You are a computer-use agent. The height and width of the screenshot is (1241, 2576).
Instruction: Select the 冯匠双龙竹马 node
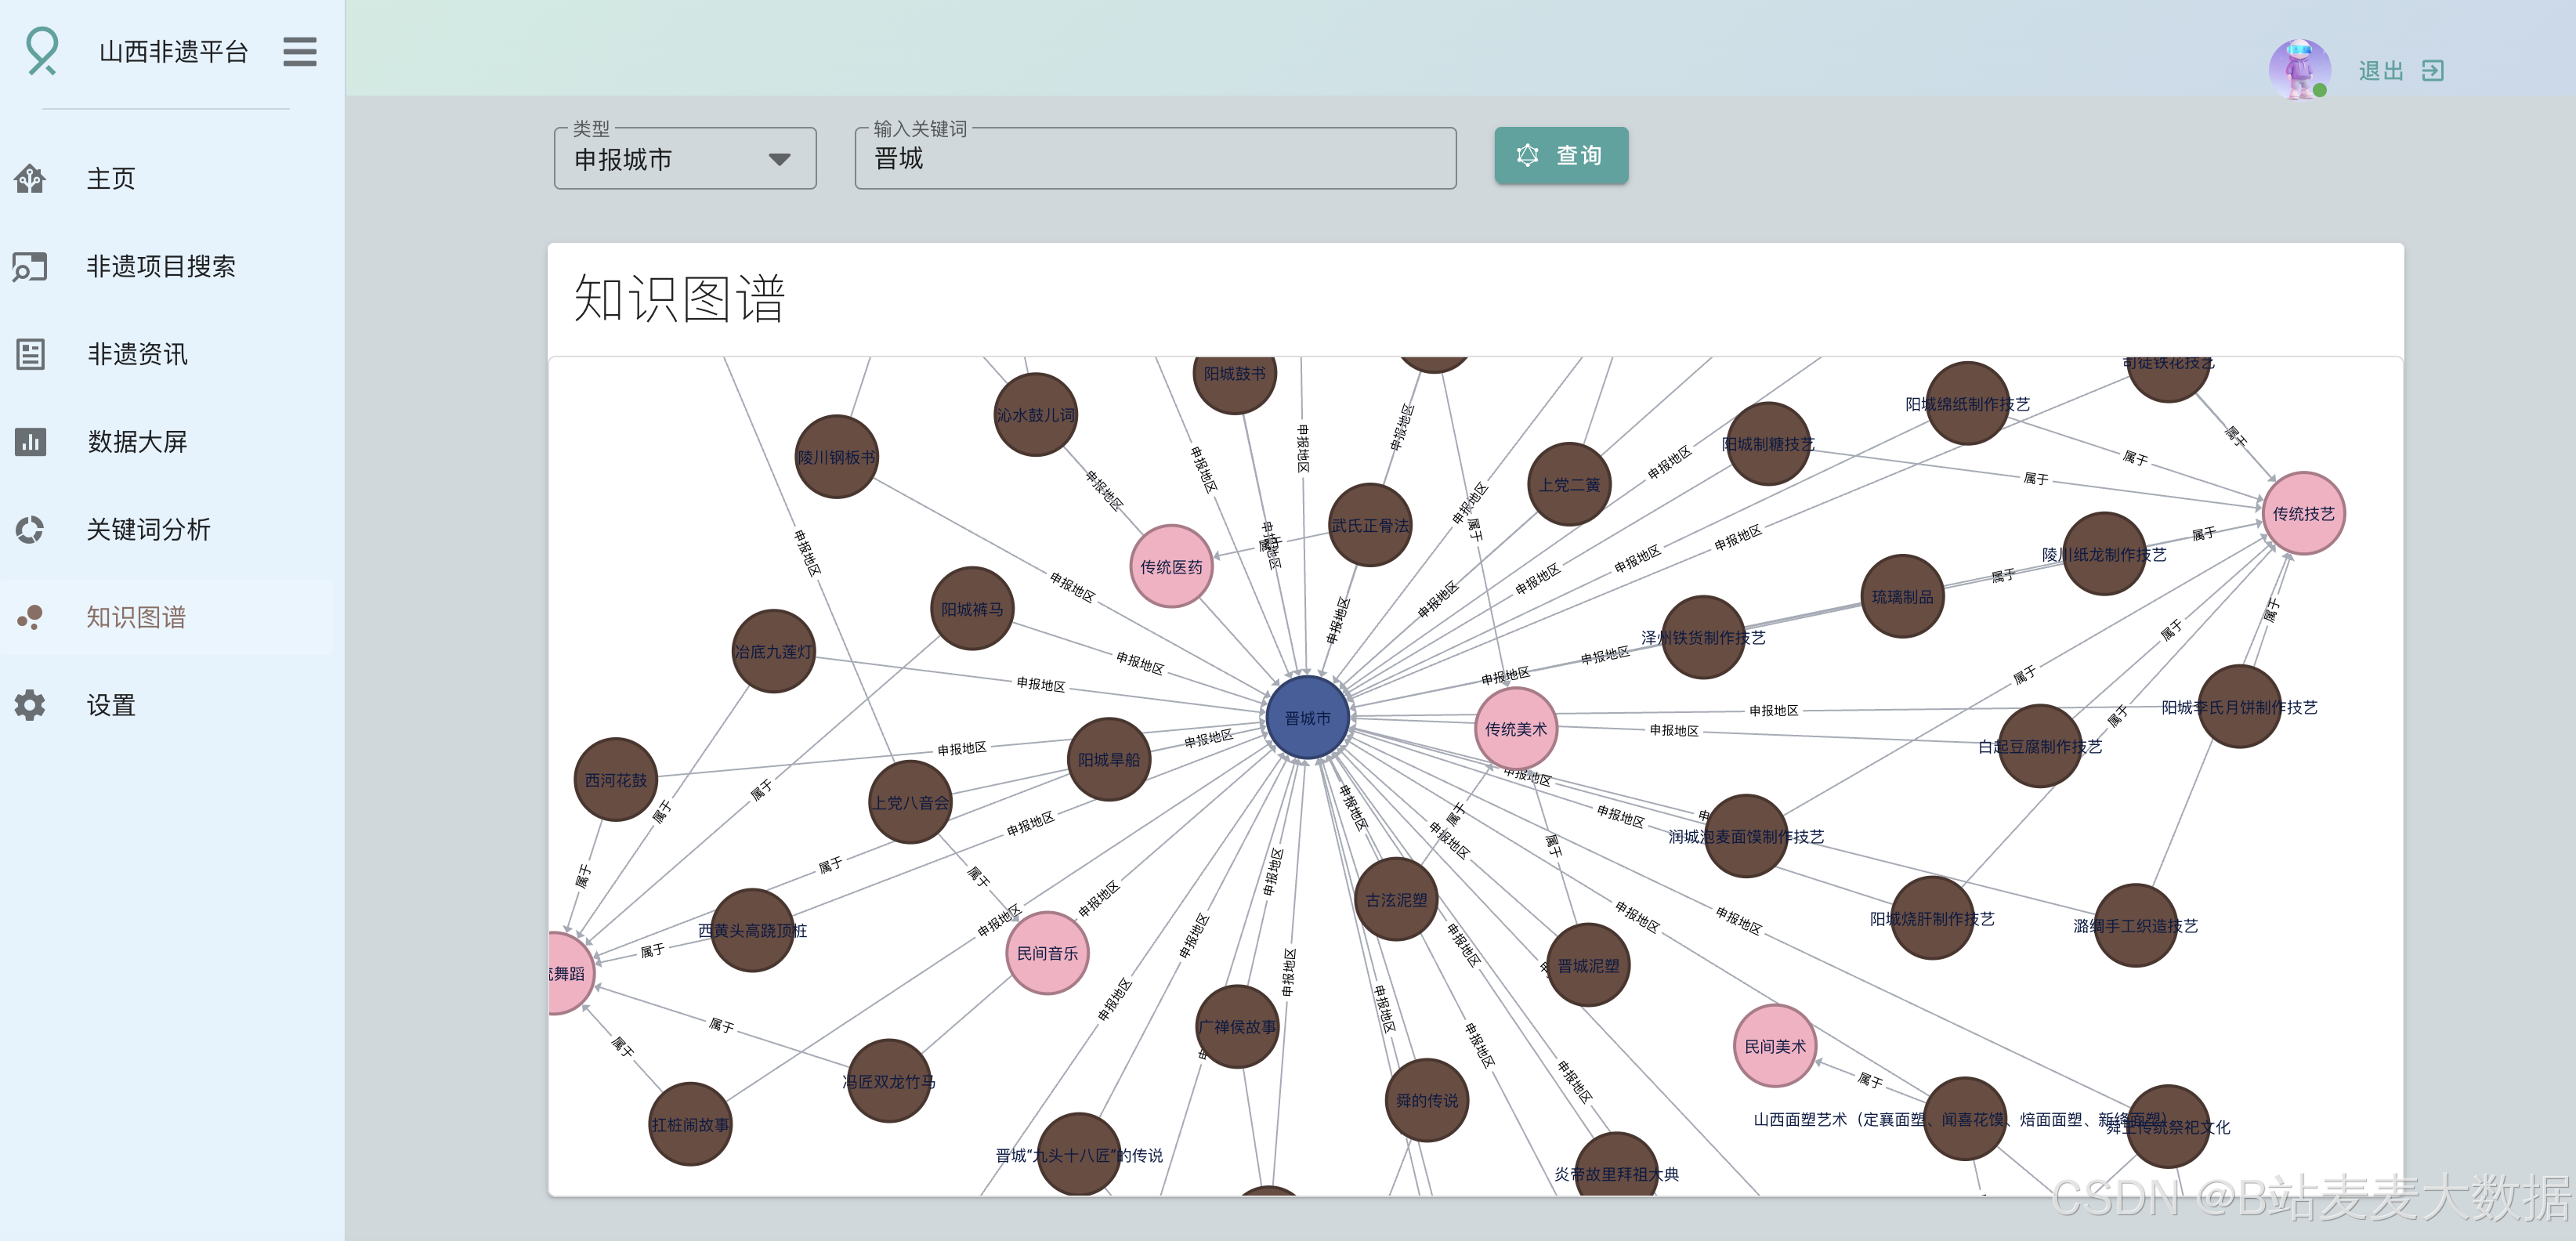coord(888,1082)
